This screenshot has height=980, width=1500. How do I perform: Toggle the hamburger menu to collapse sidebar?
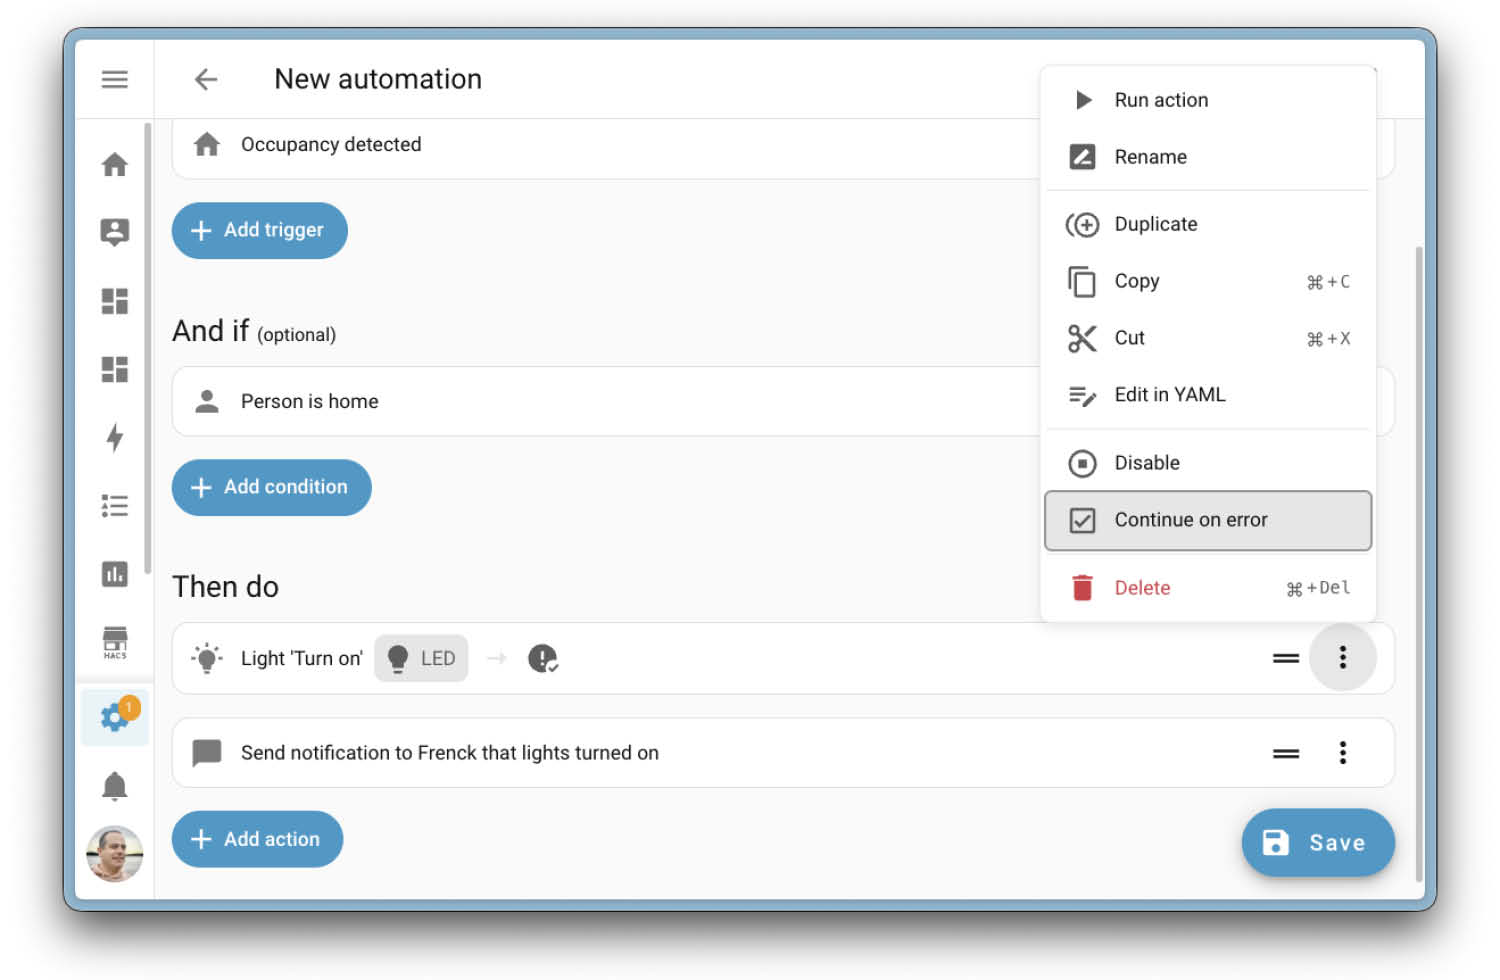pyautogui.click(x=115, y=79)
